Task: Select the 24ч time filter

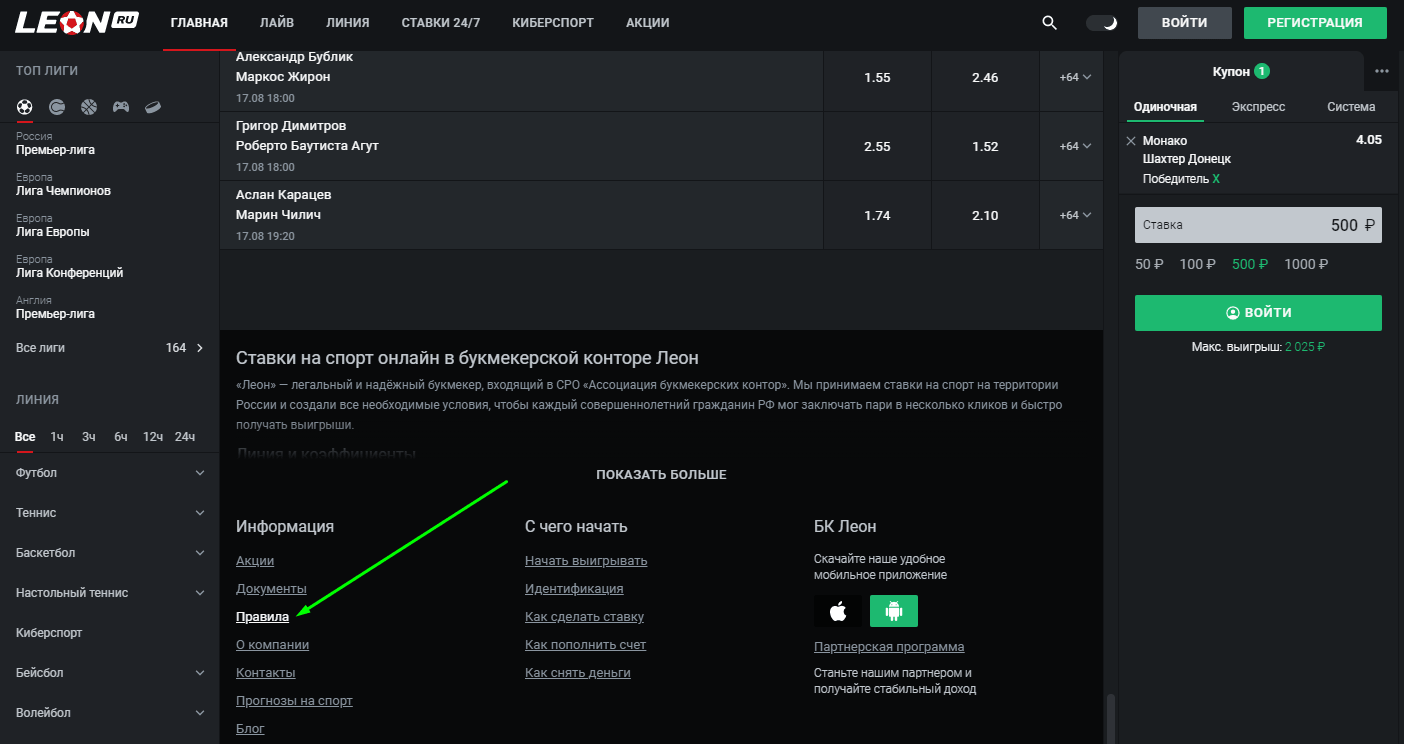Action: tap(185, 437)
